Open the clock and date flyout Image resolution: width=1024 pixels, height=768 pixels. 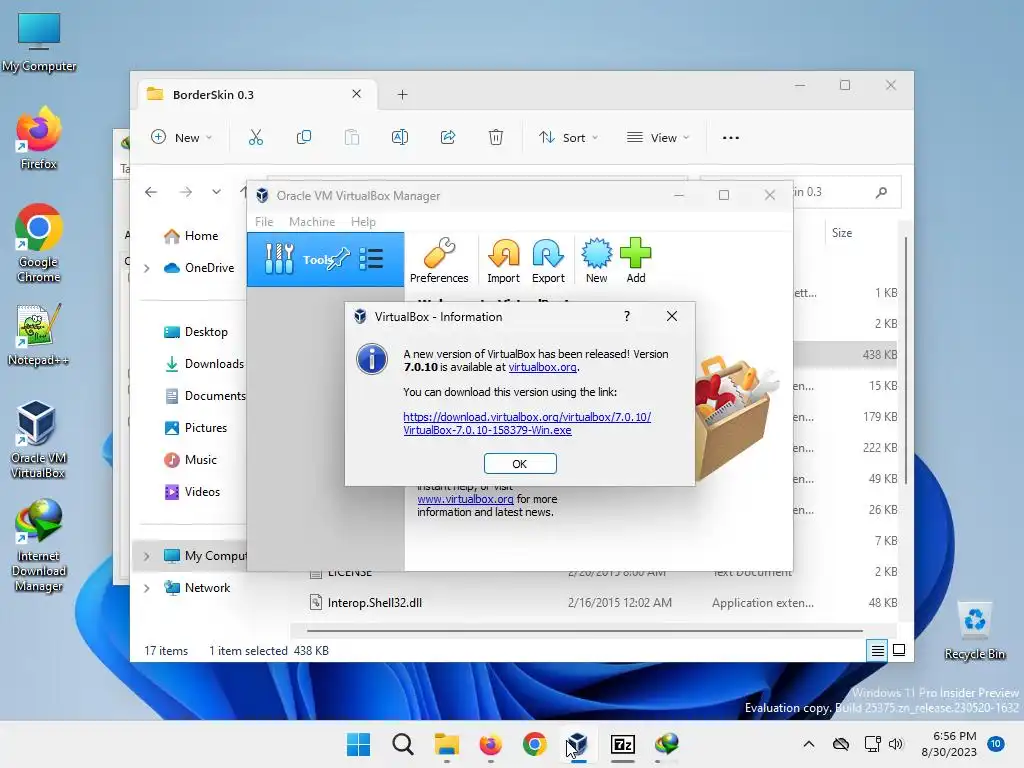(949, 744)
